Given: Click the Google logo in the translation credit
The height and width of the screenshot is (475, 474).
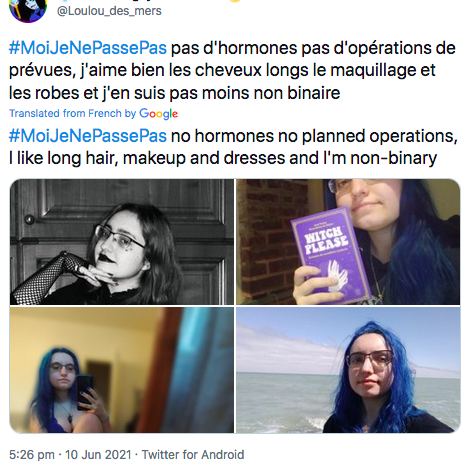Looking at the screenshot, I should [159, 114].
